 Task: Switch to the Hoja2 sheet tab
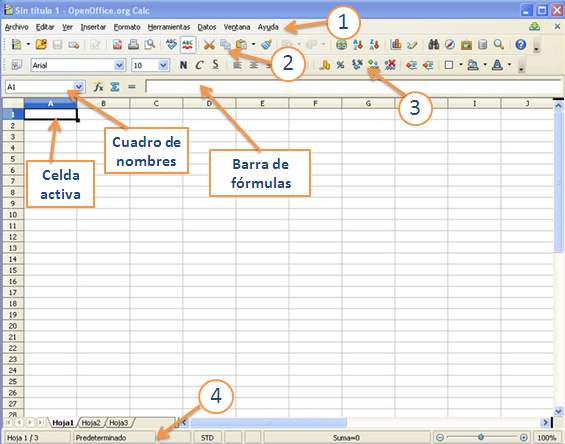(x=91, y=422)
